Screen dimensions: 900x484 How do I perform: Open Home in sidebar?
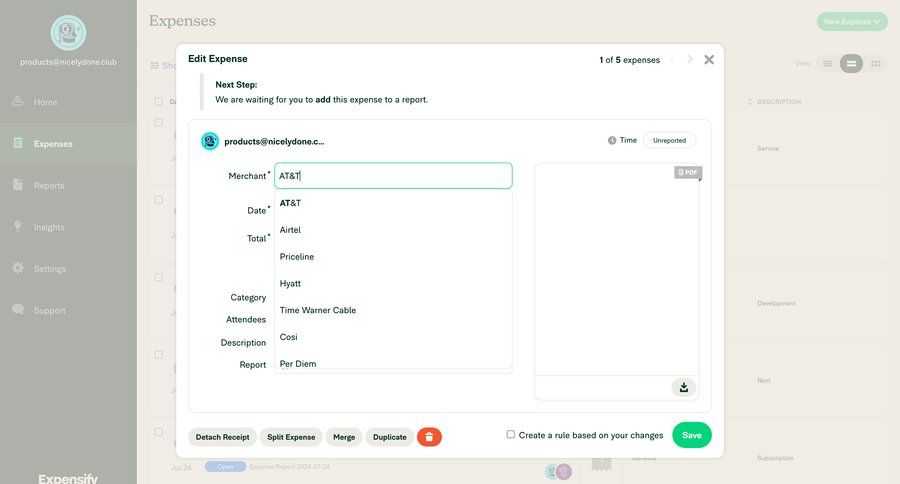[68, 102]
